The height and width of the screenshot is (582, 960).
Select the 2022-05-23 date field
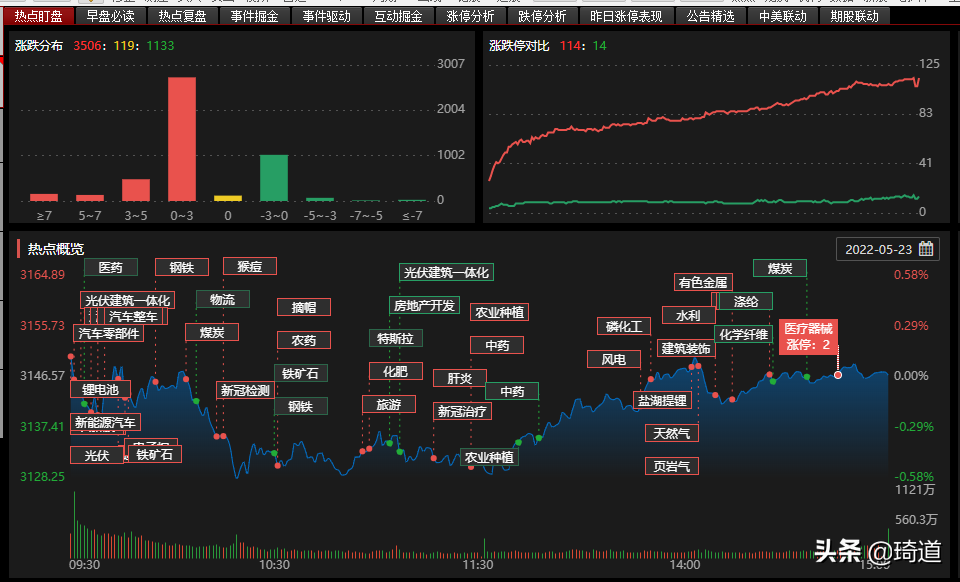pos(880,249)
